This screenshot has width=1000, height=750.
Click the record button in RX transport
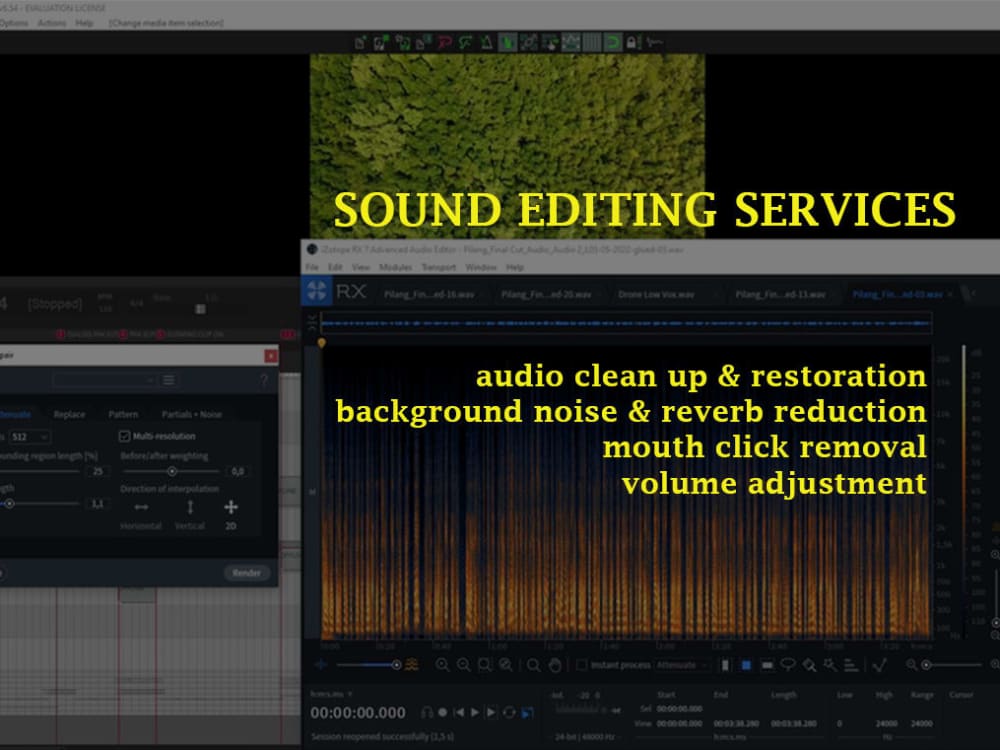(x=443, y=712)
